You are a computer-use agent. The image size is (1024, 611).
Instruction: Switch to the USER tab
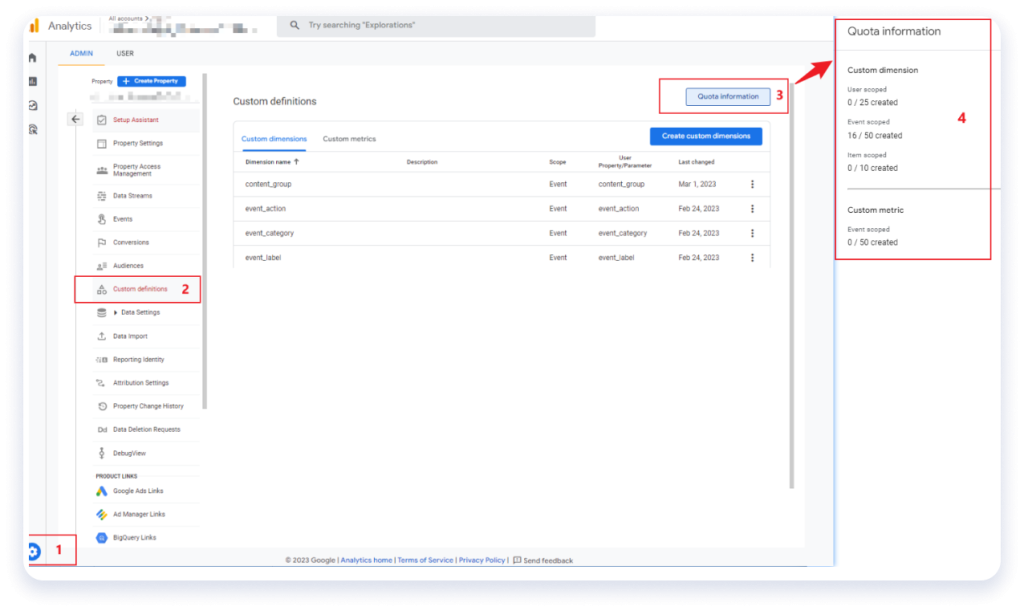click(x=125, y=53)
